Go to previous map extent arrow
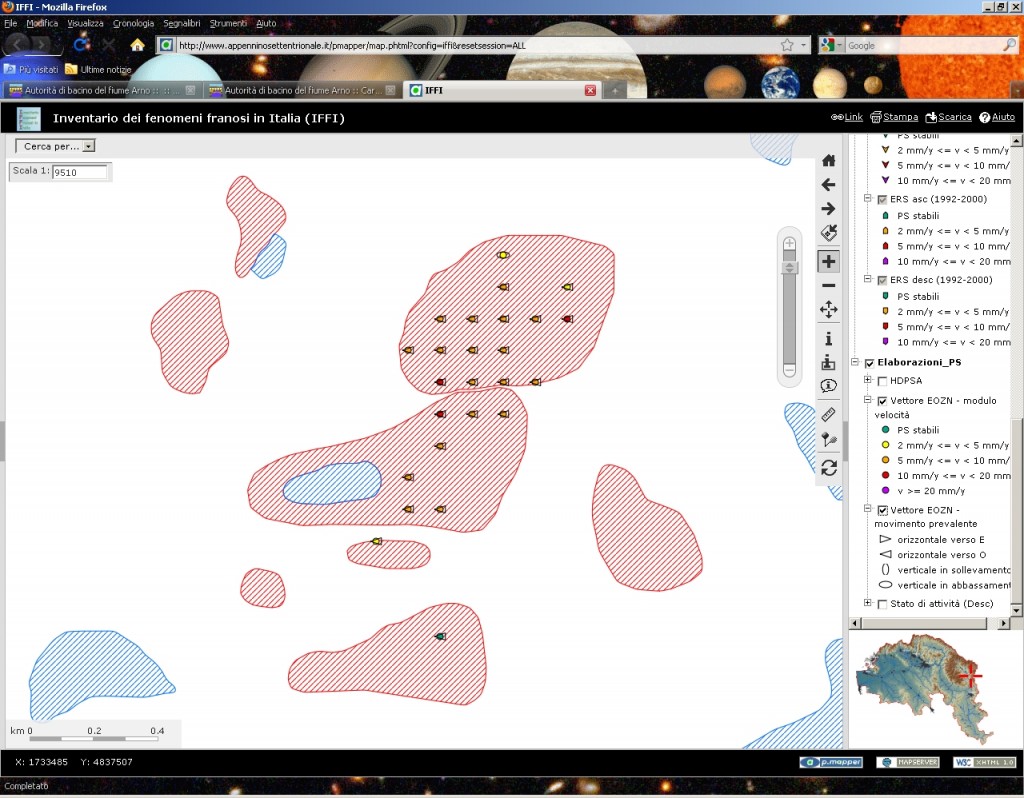The height and width of the screenshot is (798, 1024). point(828,185)
